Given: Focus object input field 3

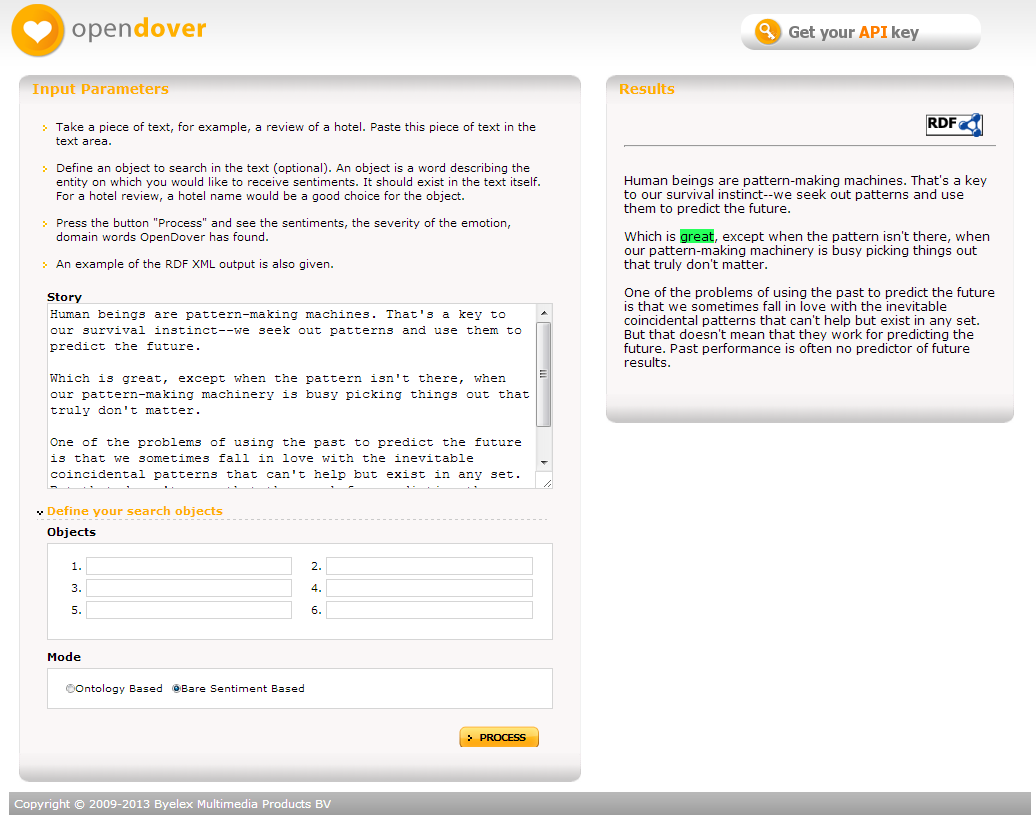Looking at the screenshot, I should click(x=189, y=588).
